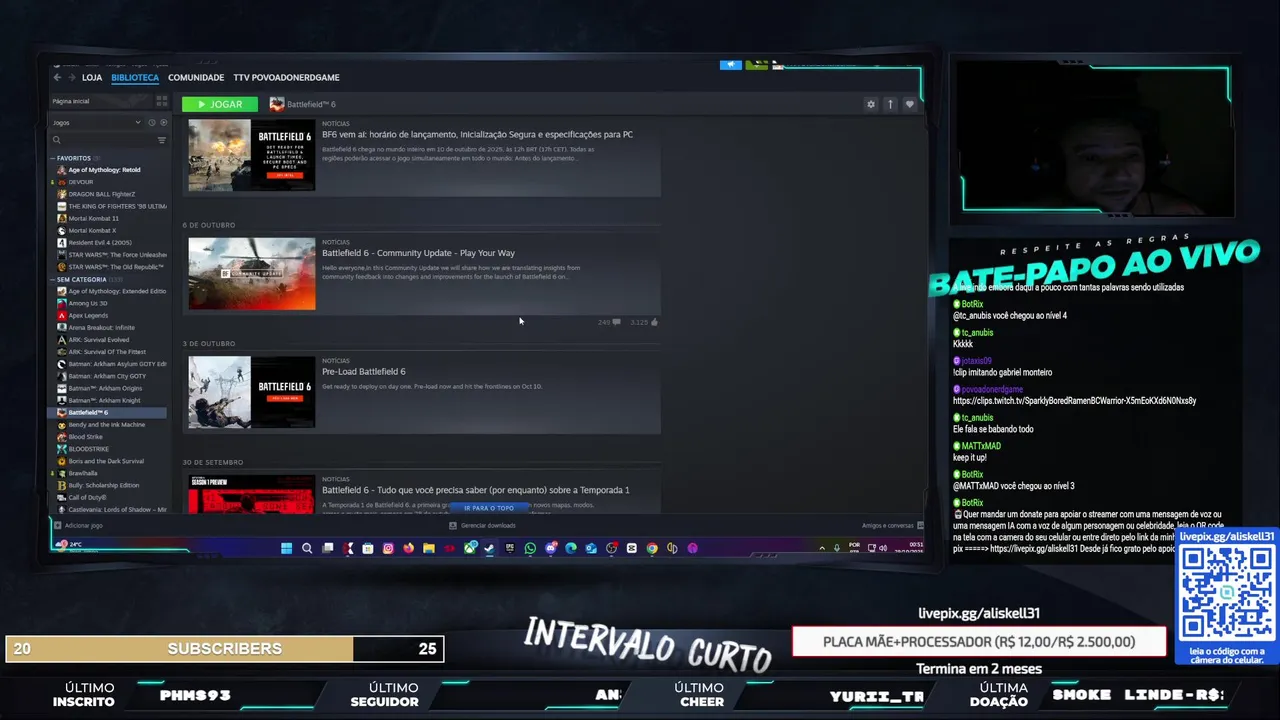This screenshot has width=1280, height=720.
Task: Select Arena Breakout: Infinite
Action: point(101,327)
